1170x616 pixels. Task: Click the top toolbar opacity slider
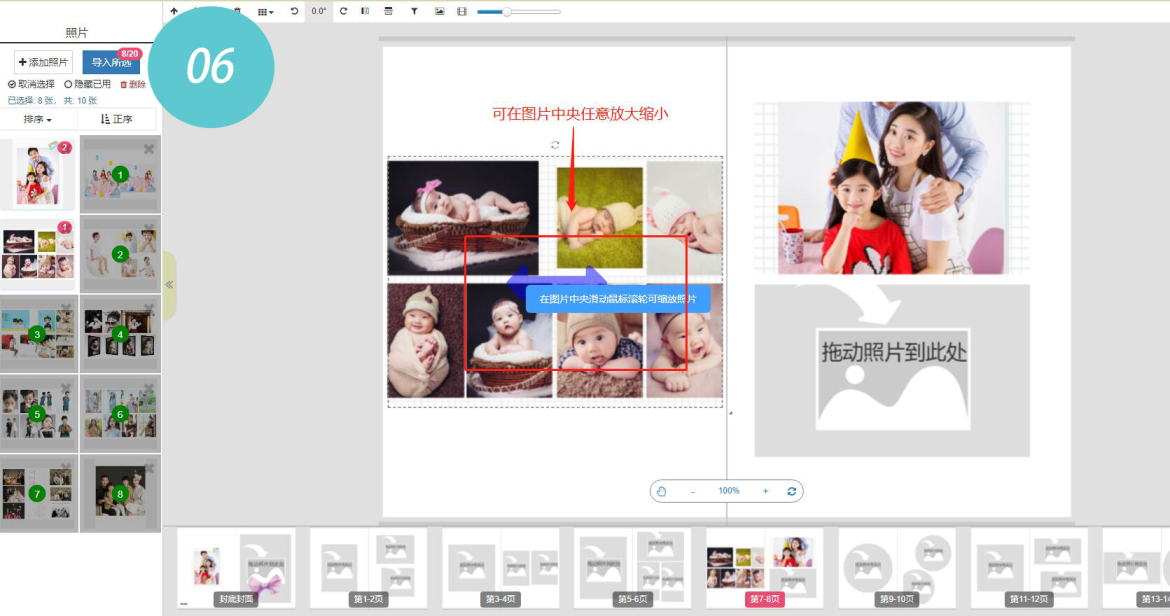click(x=518, y=12)
